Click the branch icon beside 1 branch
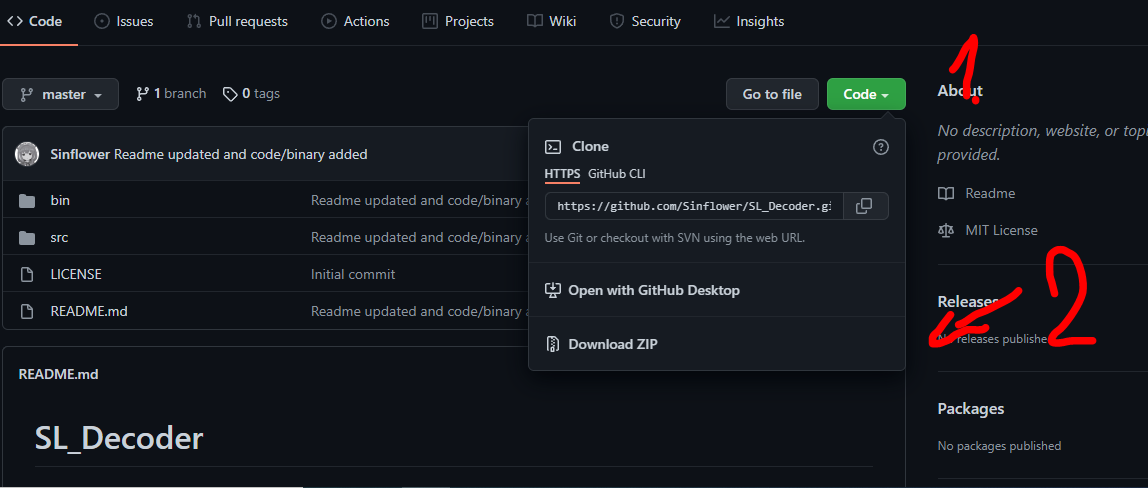 pyautogui.click(x=143, y=94)
